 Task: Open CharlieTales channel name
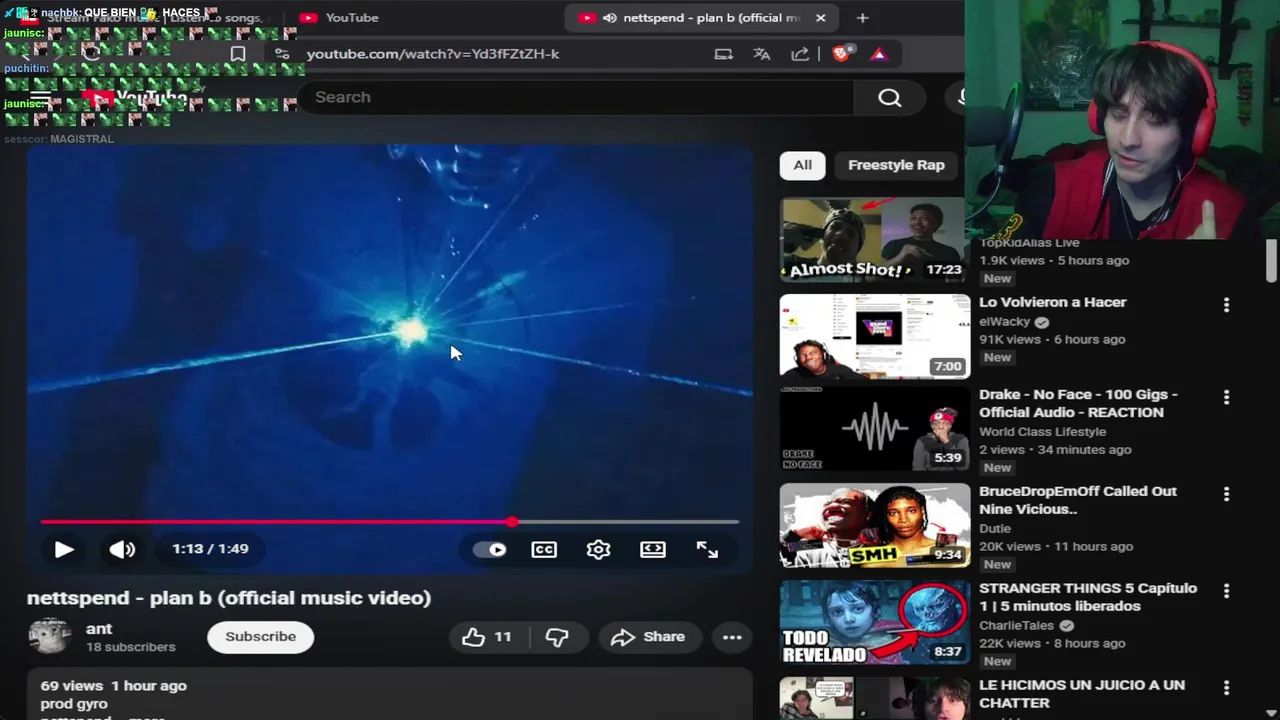click(1016, 626)
